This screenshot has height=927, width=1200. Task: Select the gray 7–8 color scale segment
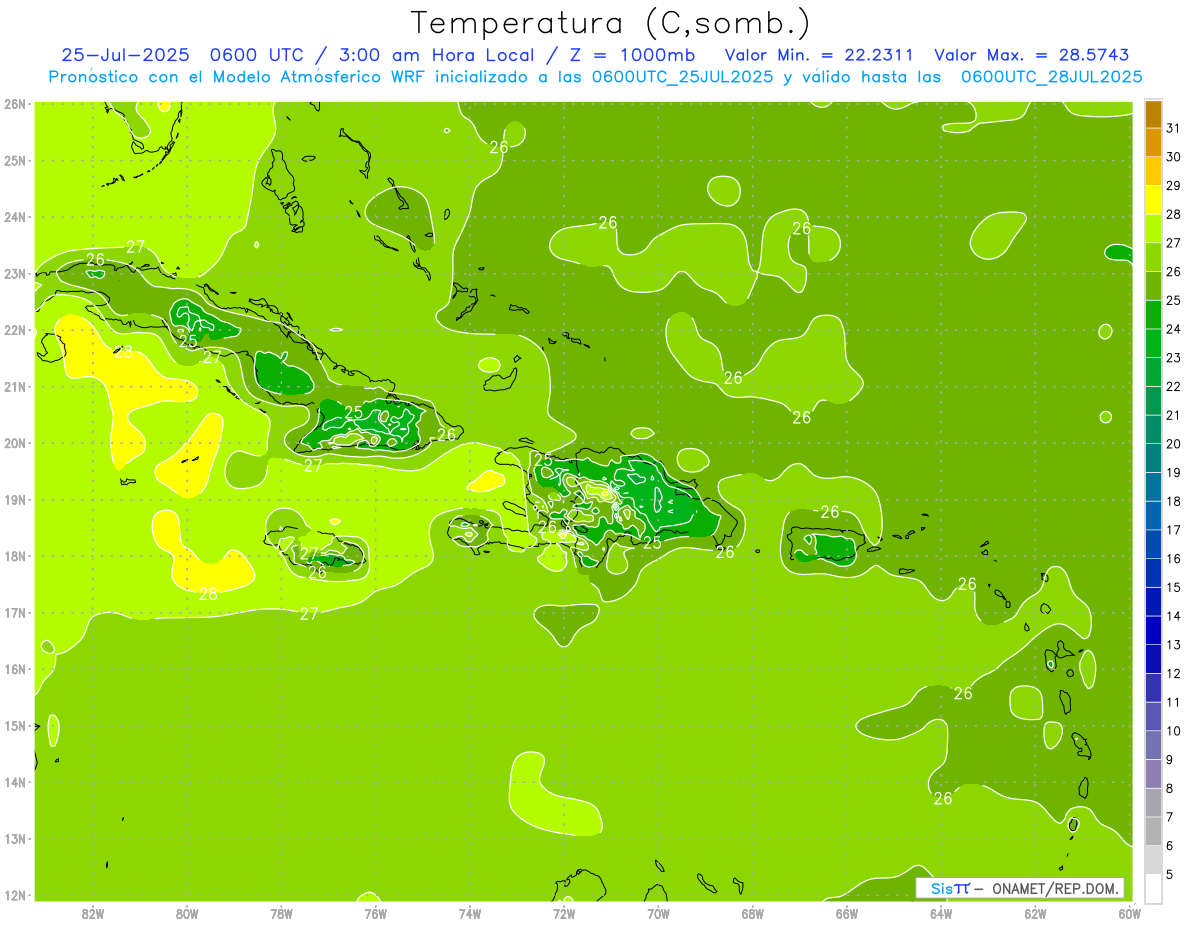click(x=1153, y=802)
